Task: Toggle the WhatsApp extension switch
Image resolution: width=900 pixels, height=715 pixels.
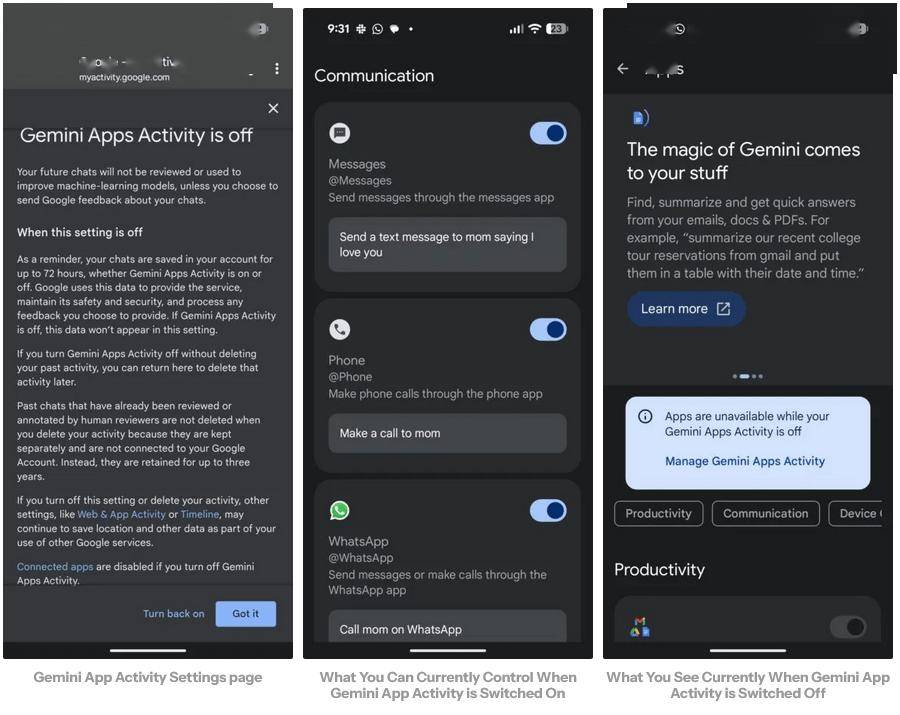Action: (x=548, y=510)
